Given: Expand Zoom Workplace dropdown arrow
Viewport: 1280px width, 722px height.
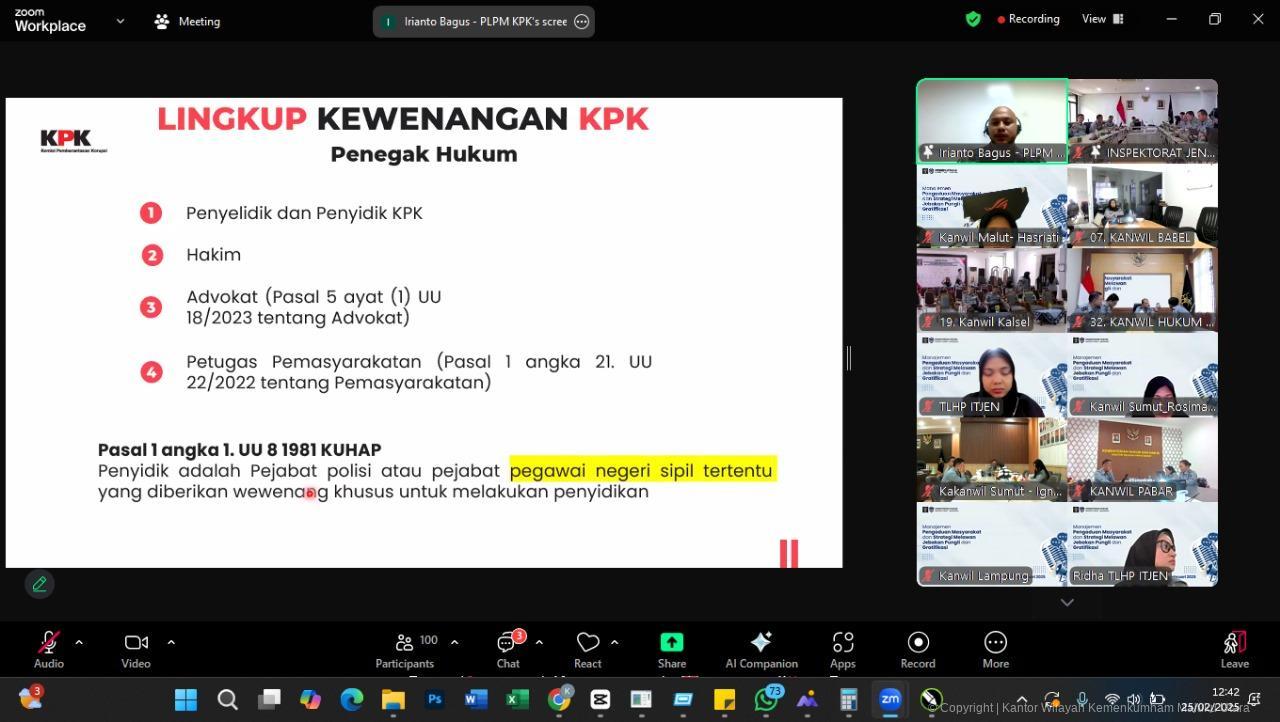Looking at the screenshot, I should click(120, 21).
